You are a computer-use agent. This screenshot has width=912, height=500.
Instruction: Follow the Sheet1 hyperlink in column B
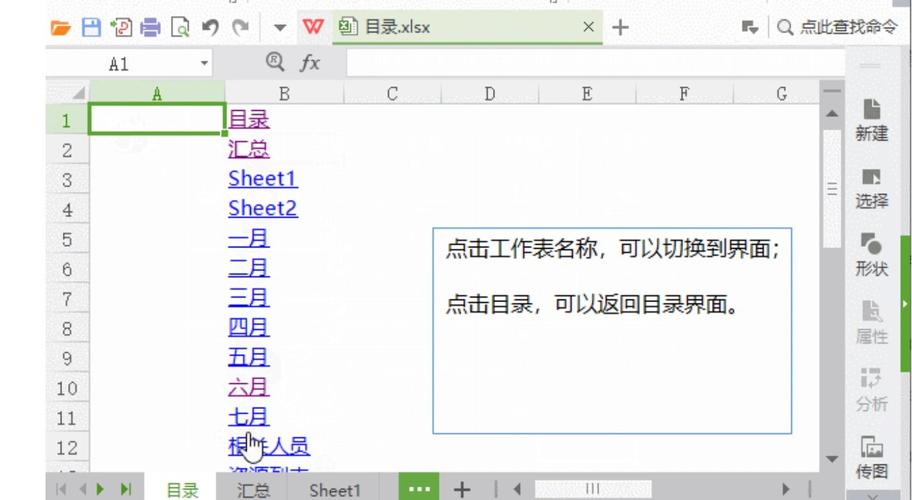point(263,178)
